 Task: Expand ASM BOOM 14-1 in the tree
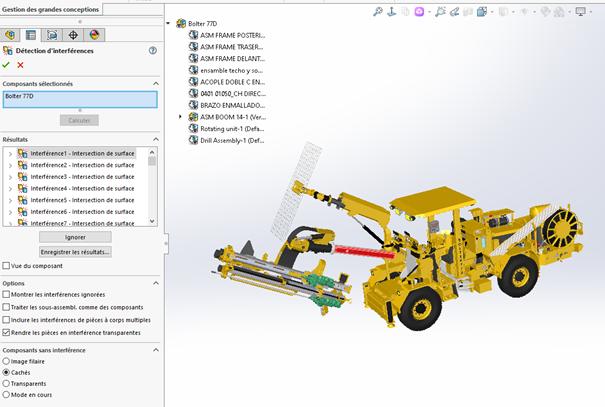[180, 117]
